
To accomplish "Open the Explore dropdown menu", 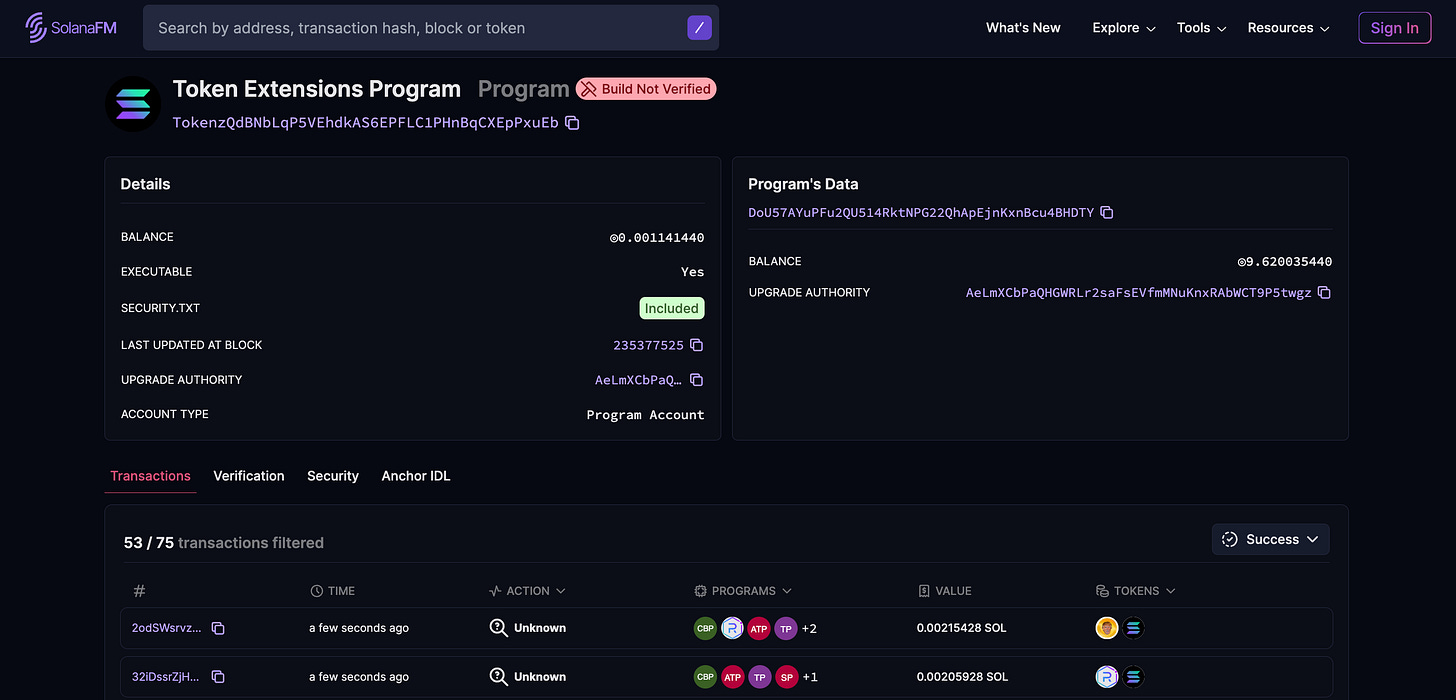I will 1124,28.
